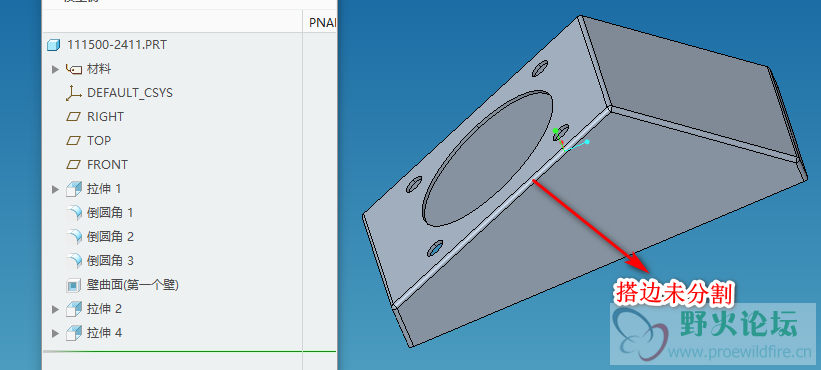Click the 壁曲面(第一个壁) wall feature icon
821x370 pixels.
pyautogui.click(x=74, y=285)
